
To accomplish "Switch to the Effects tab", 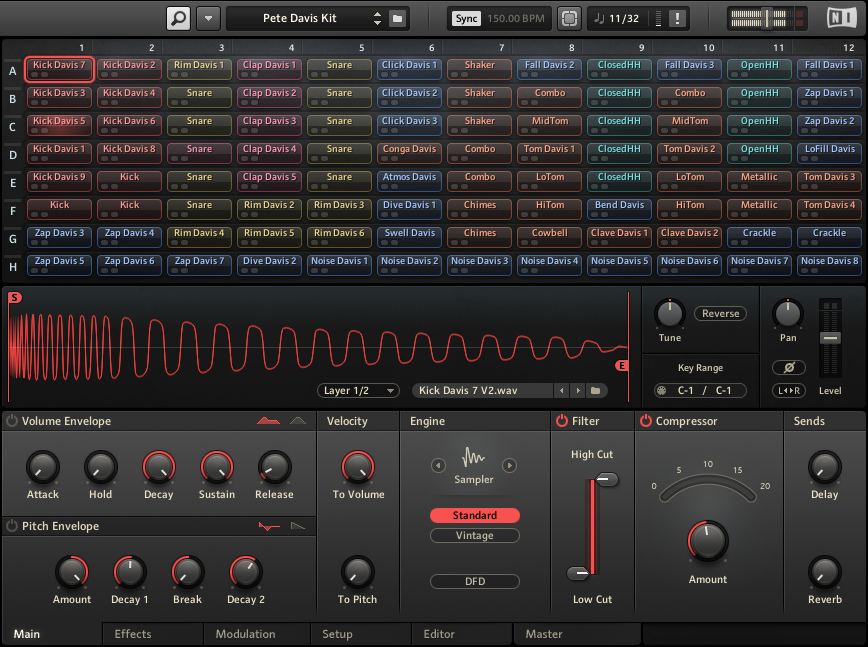I will (x=153, y=634).
